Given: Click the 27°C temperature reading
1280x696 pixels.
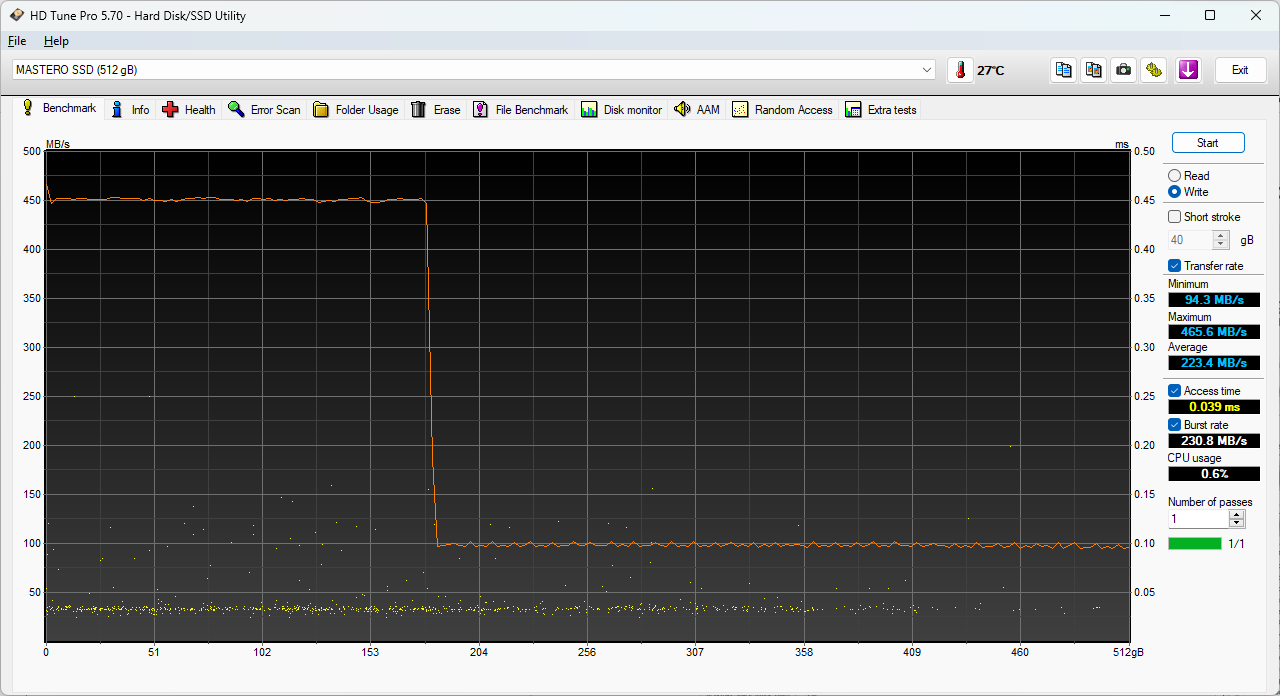Looking at the screenshot, I should pos(991,71).
